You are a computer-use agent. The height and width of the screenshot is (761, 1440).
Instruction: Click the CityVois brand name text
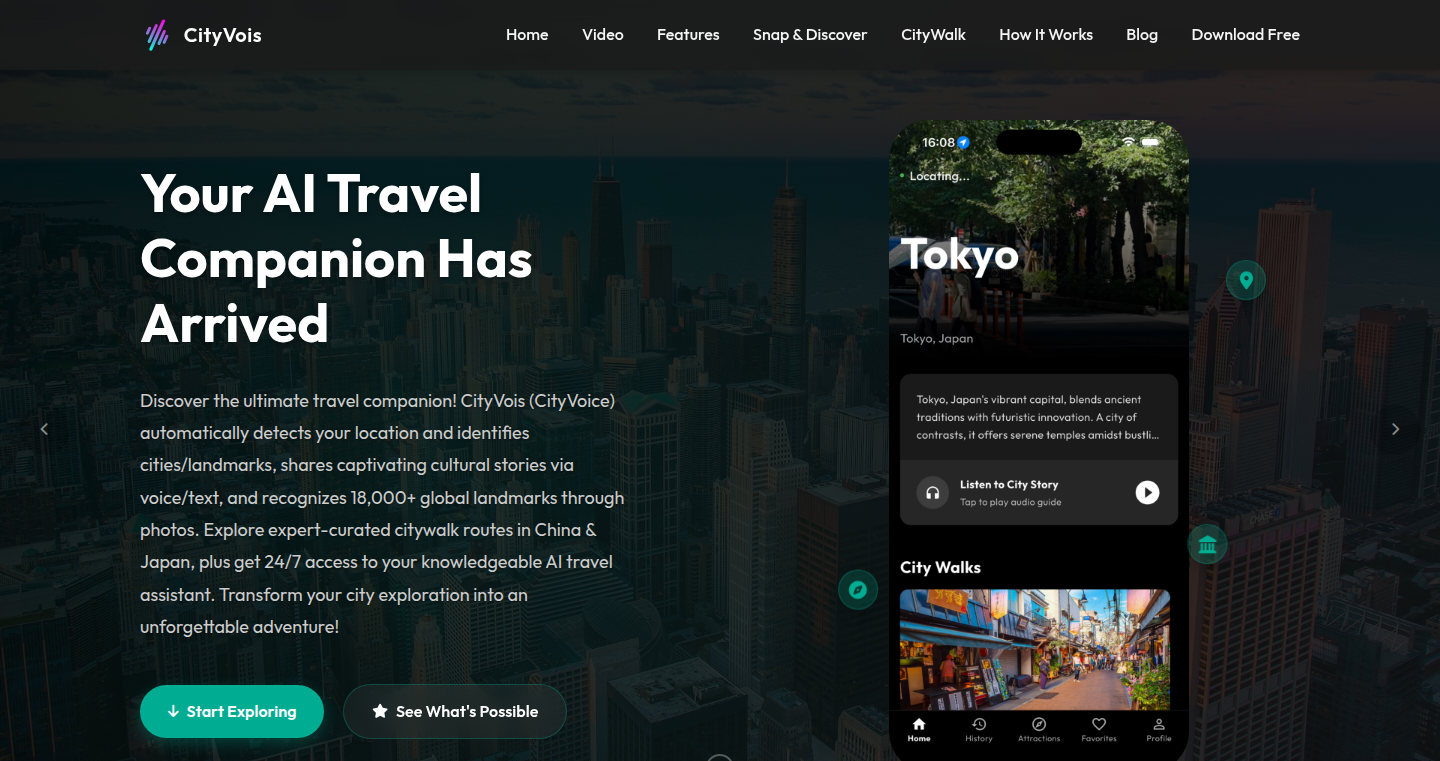(222, 35)
